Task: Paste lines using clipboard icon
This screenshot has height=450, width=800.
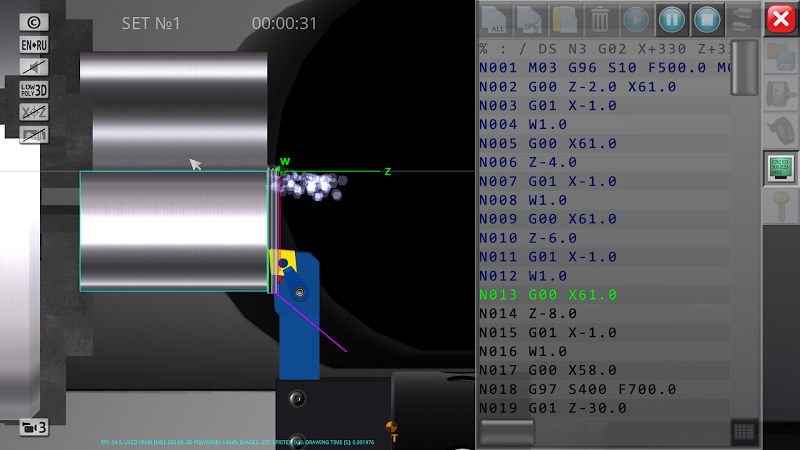Action: coord(565,20)
